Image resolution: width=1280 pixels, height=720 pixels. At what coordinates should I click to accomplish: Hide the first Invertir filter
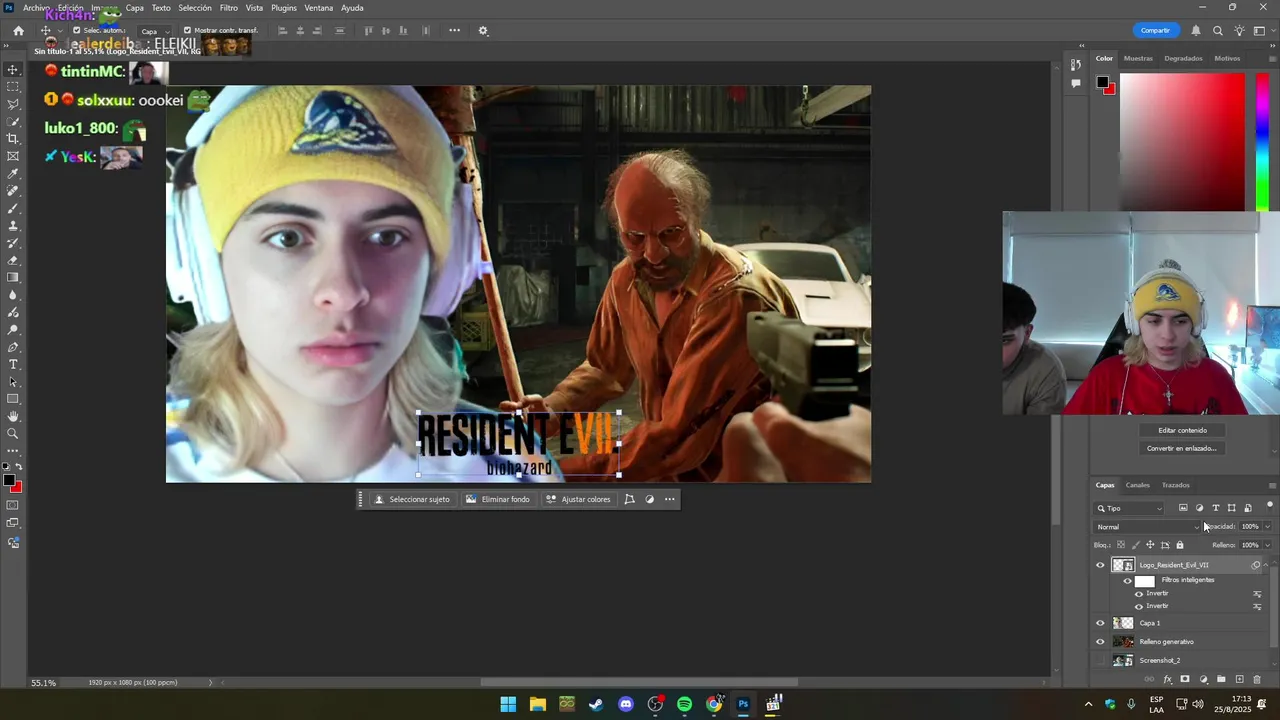coord(1138,594)
